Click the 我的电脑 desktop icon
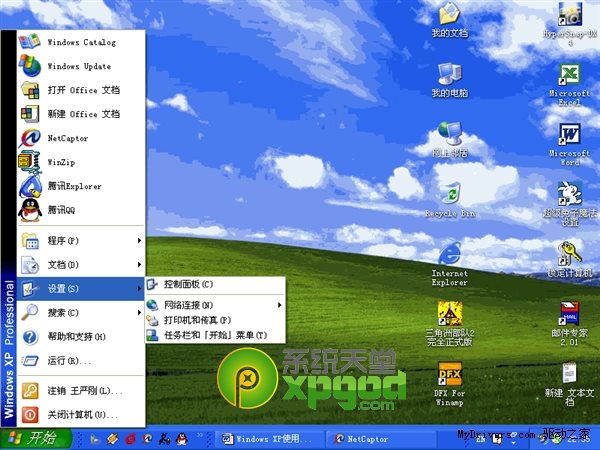Viewport: 600px width, 450px height. coord(449,75)
